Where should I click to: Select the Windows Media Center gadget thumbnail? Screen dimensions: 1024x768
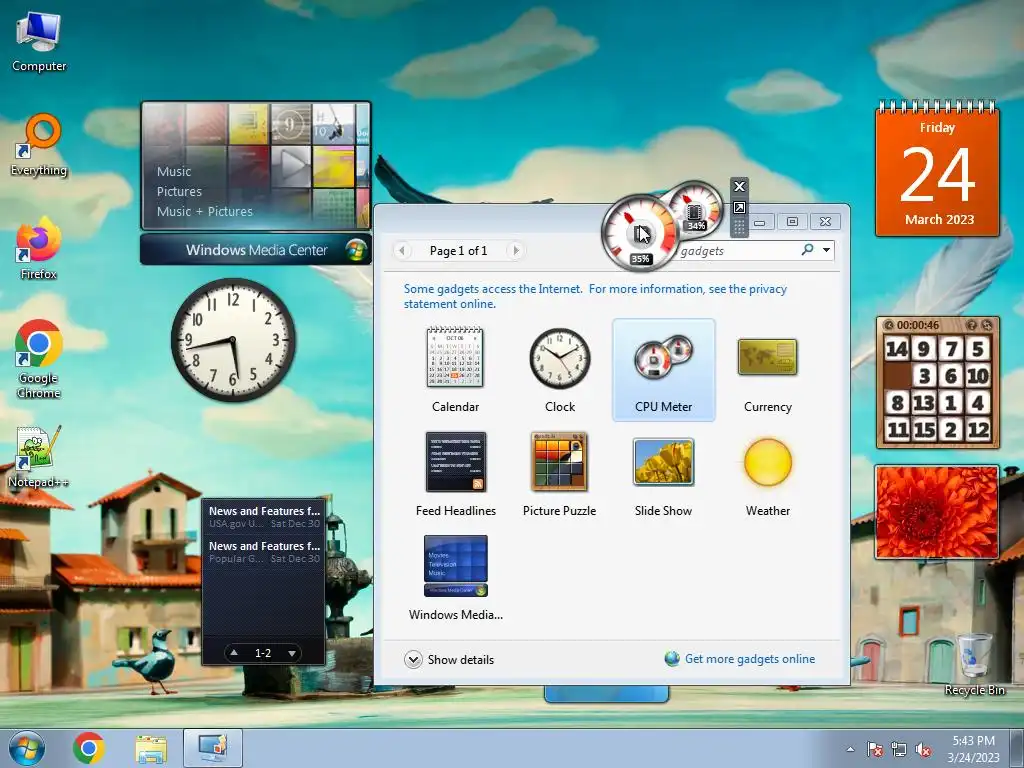(455, 577)
